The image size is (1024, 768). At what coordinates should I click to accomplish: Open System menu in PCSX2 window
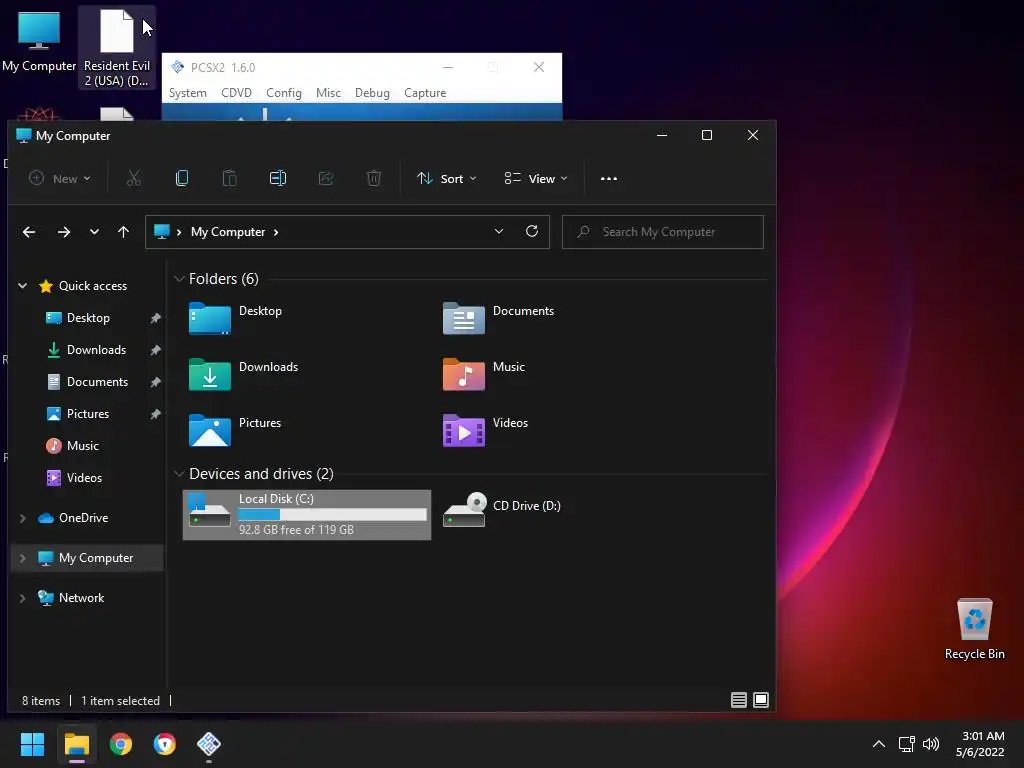(x=187, y=93)
